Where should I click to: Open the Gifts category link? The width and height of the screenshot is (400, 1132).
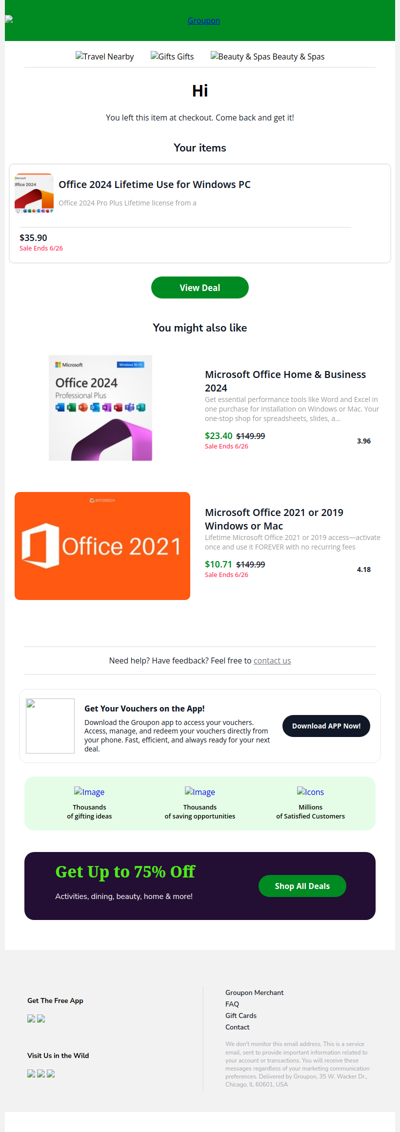(172, 56)
